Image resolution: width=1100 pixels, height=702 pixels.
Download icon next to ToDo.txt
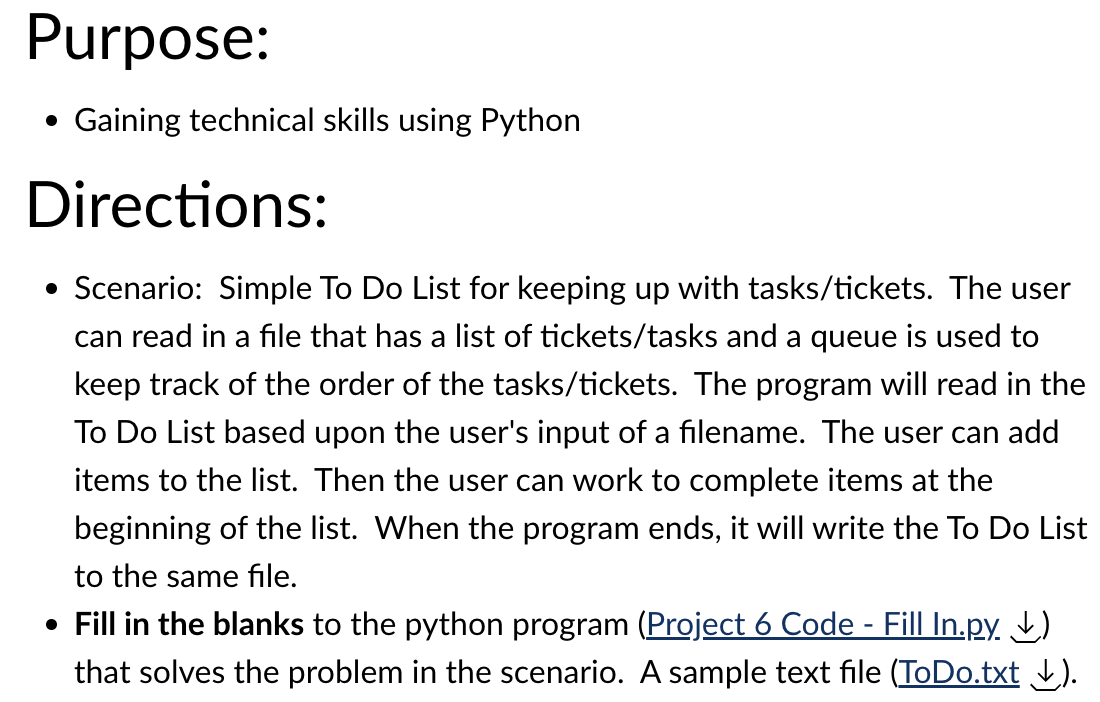(1045, 674)
